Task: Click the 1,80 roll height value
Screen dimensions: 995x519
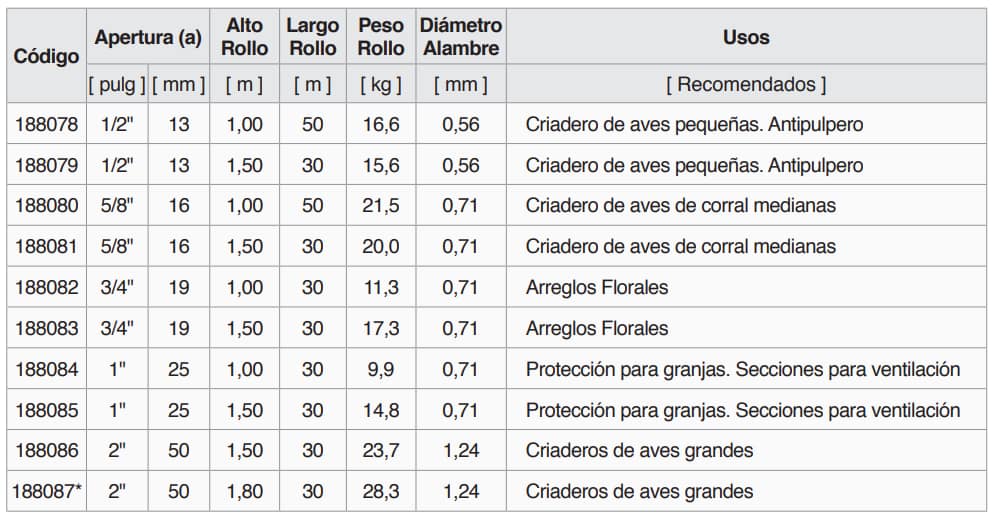Action: (x=245, y=491)
